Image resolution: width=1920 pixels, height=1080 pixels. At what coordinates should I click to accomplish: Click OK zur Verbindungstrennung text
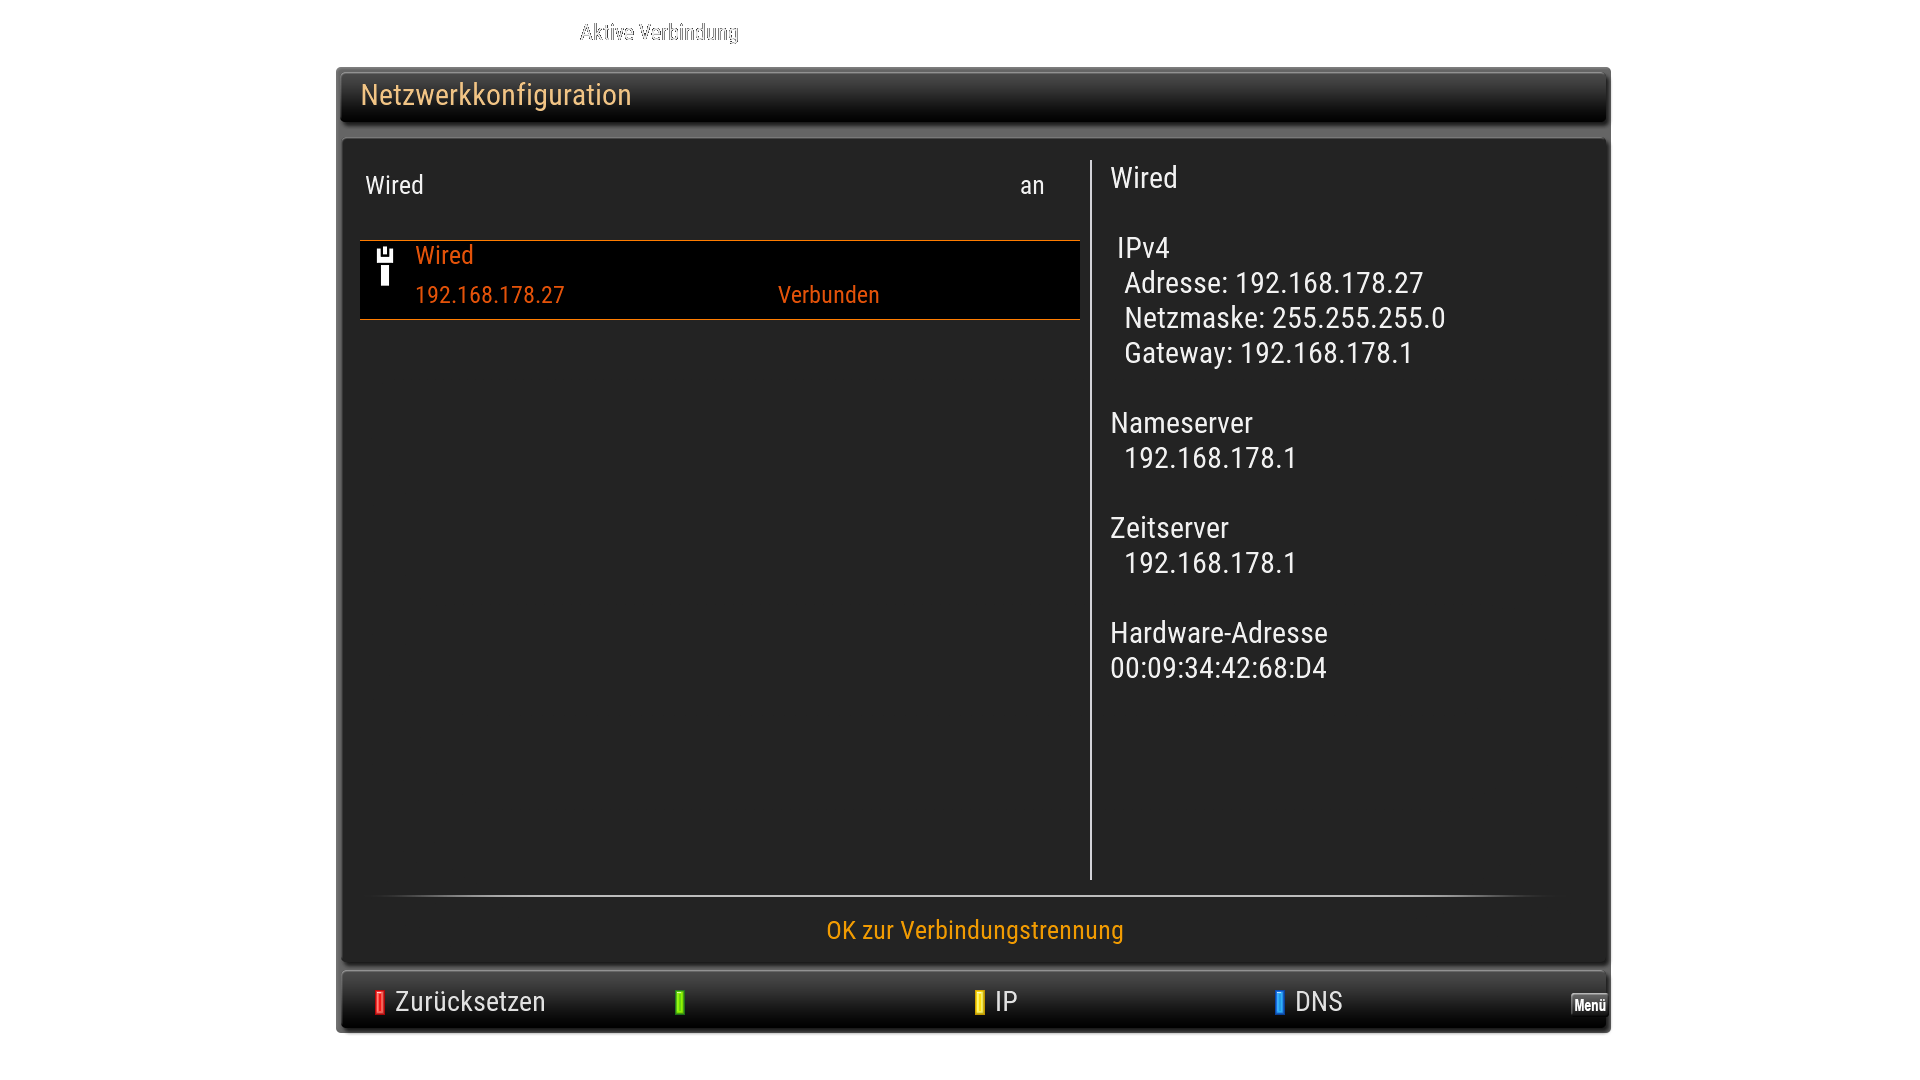[974, 931]
